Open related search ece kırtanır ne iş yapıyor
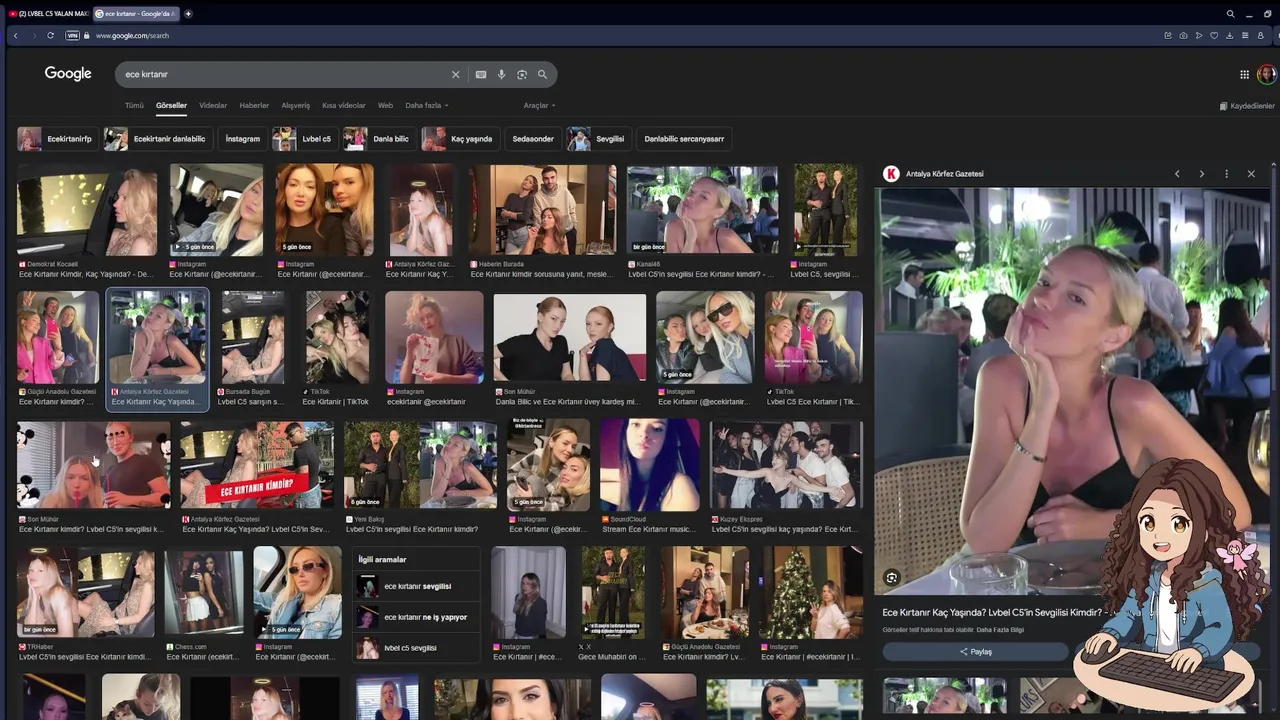 click(x=414, y=617)
